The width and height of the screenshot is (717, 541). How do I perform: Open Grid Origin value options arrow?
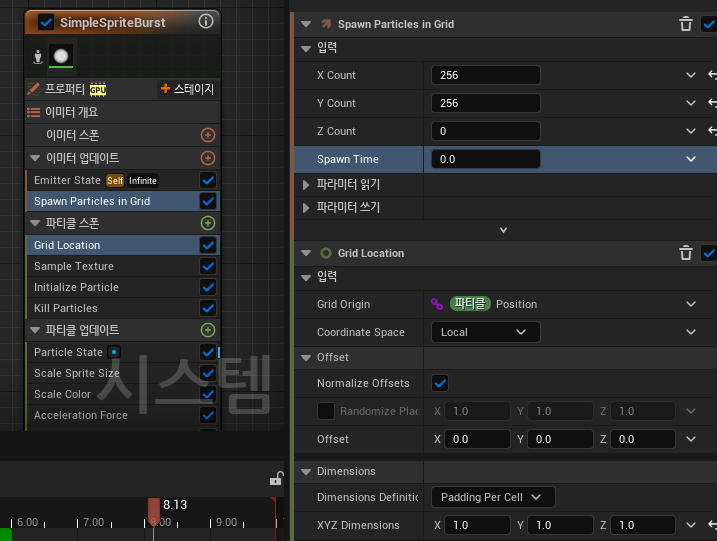coord(690,304)
